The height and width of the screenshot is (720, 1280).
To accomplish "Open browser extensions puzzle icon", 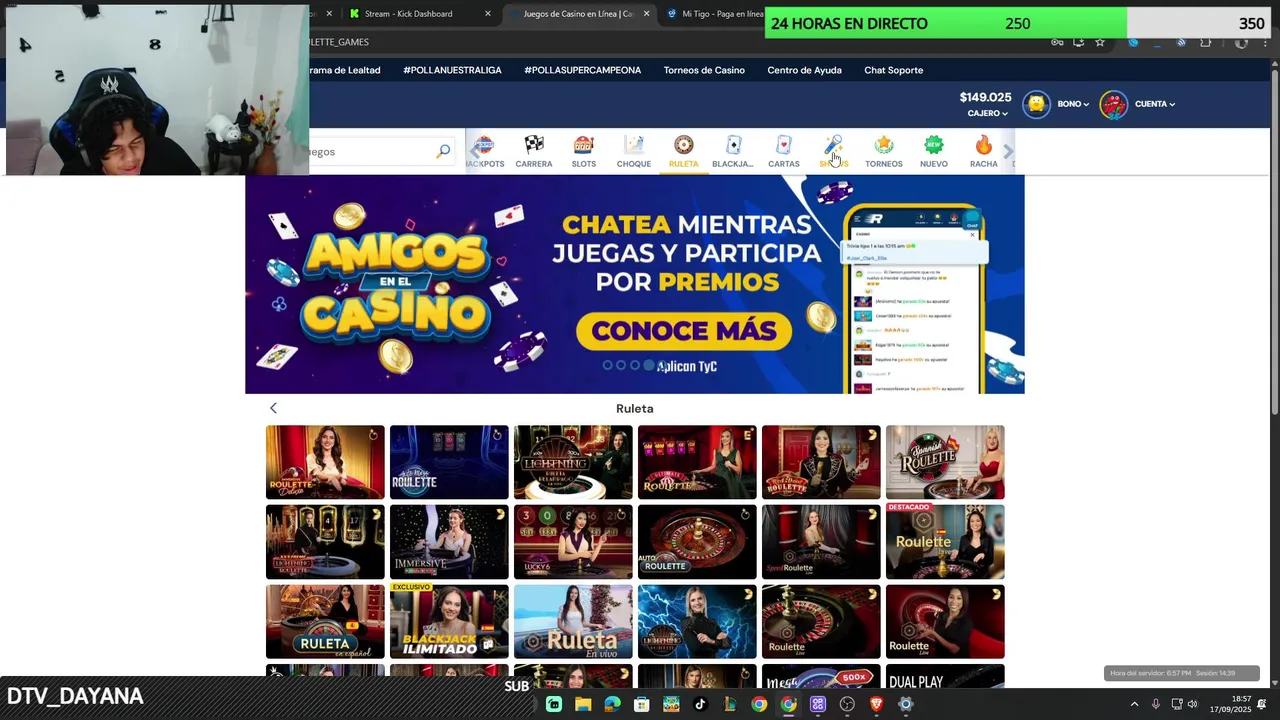I will tap(1205, 42).
